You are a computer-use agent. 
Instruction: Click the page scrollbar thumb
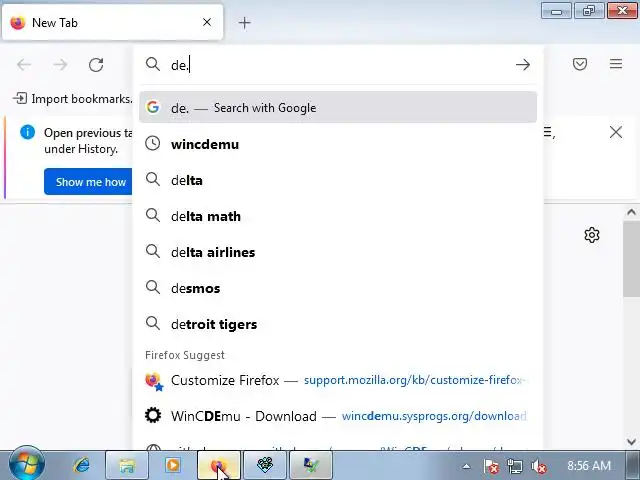631,260
